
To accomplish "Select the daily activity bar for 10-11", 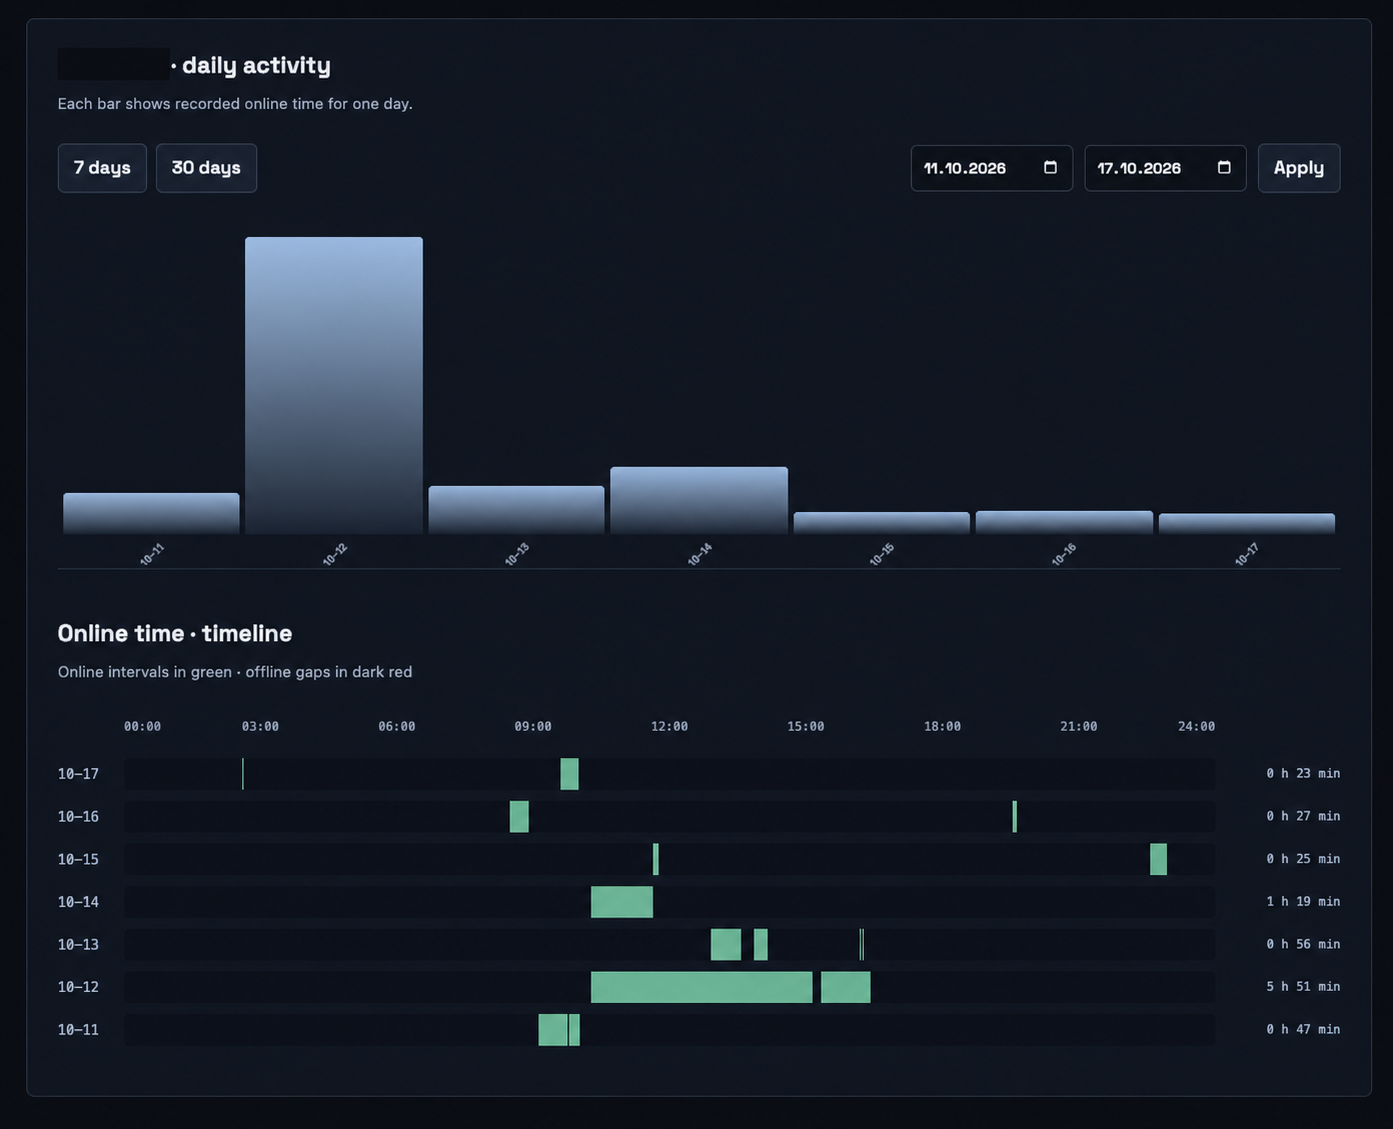I will pos(151,513).
